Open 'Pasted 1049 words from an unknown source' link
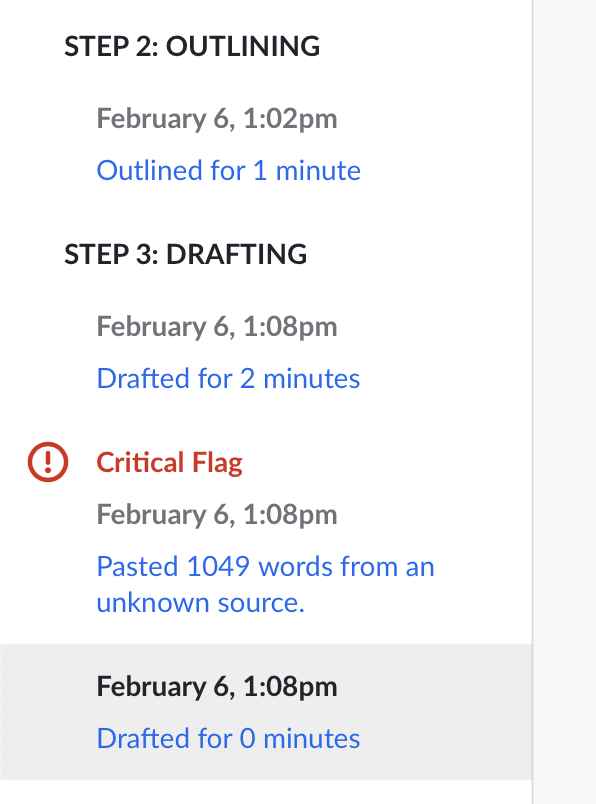596x804 pixels. tap(266, 584)
